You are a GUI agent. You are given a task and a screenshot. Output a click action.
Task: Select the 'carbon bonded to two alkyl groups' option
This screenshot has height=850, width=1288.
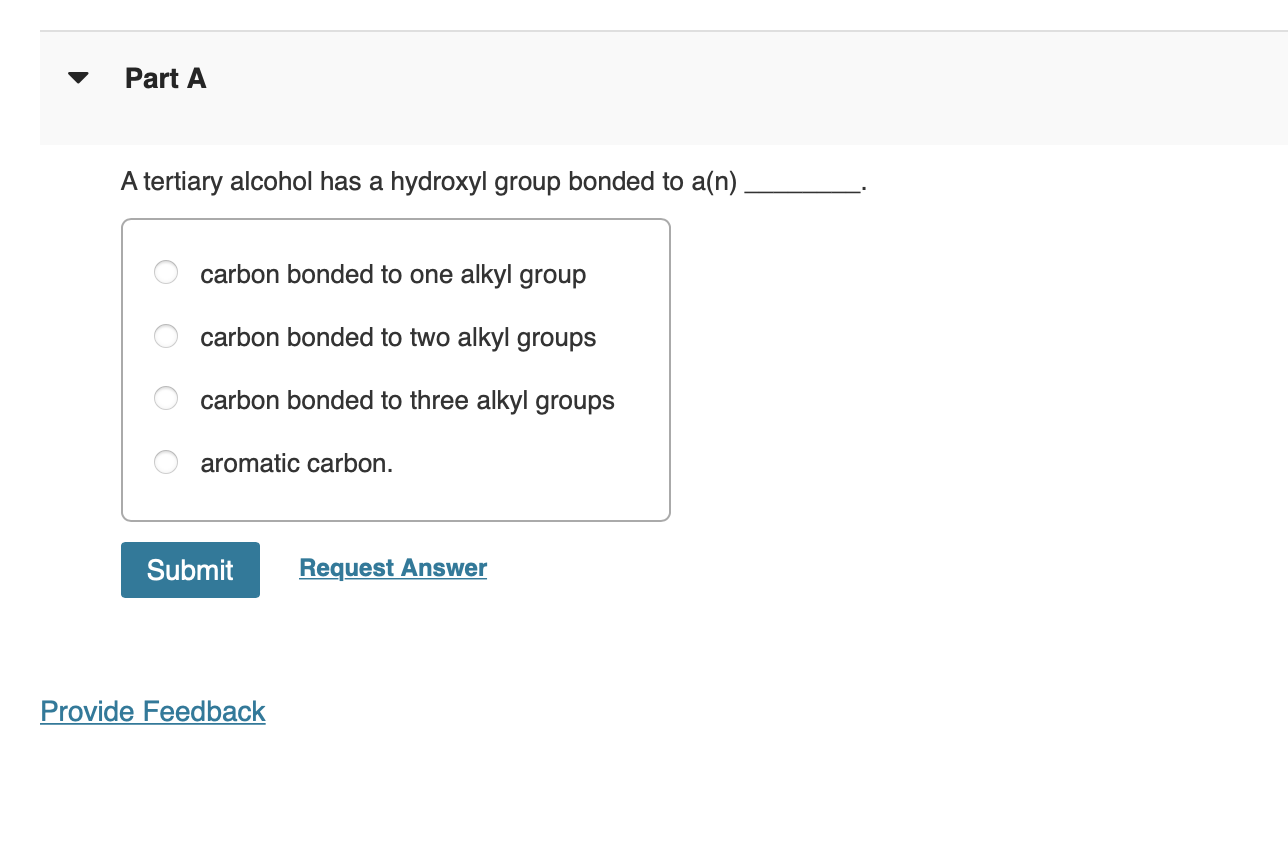pos(165,336)
